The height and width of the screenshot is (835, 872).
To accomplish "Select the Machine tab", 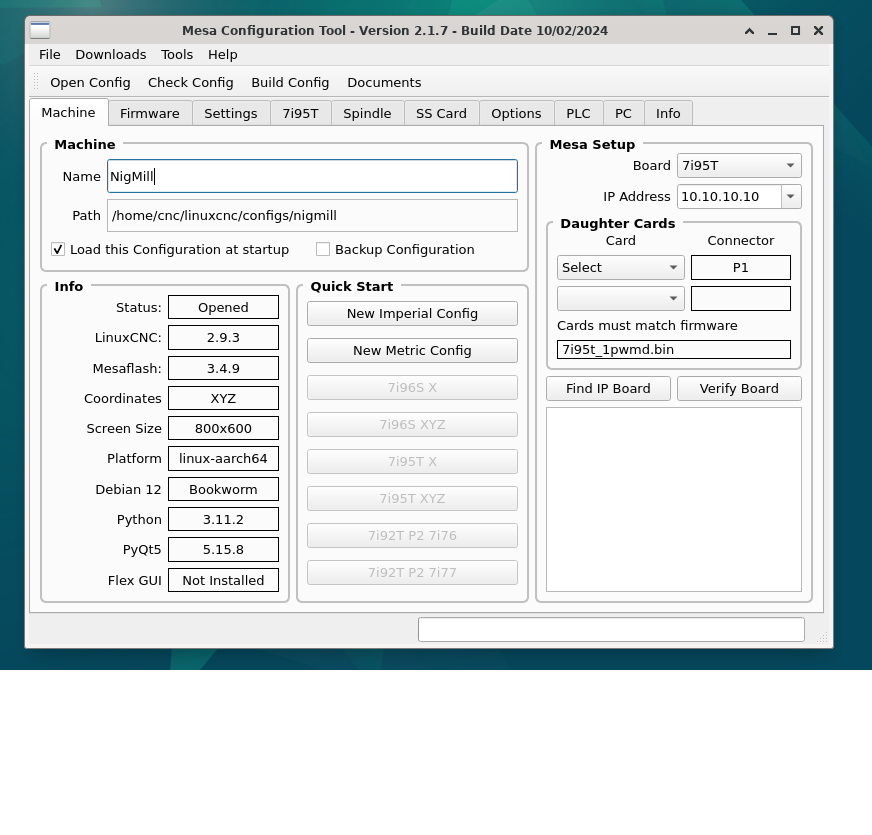I will click(x=68, y=112).
